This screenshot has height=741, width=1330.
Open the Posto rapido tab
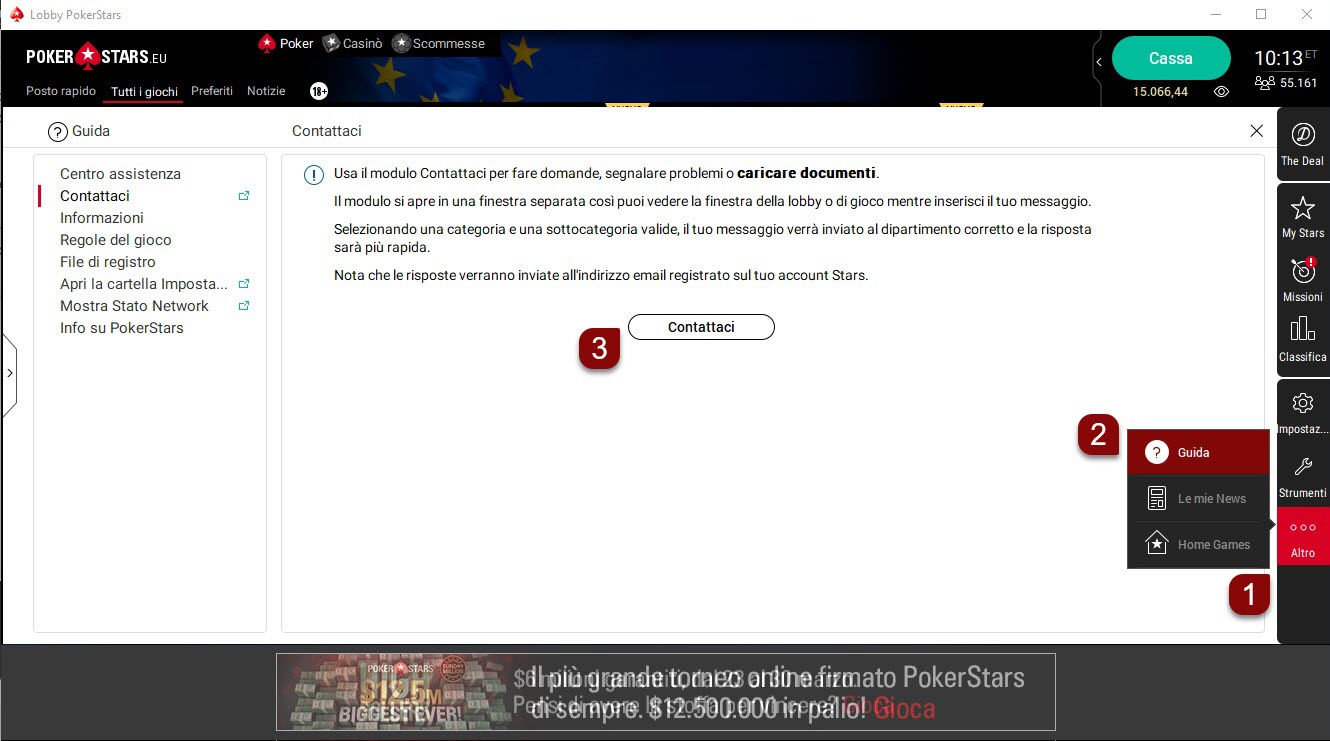click(61, 91)
